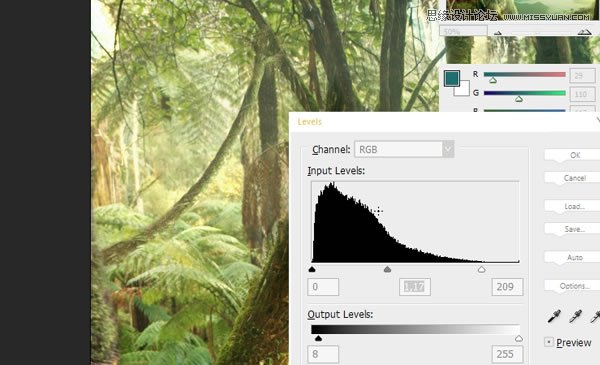Click the input highlight field 209
The height and width of the screenshot is (365, 600).
507,287
